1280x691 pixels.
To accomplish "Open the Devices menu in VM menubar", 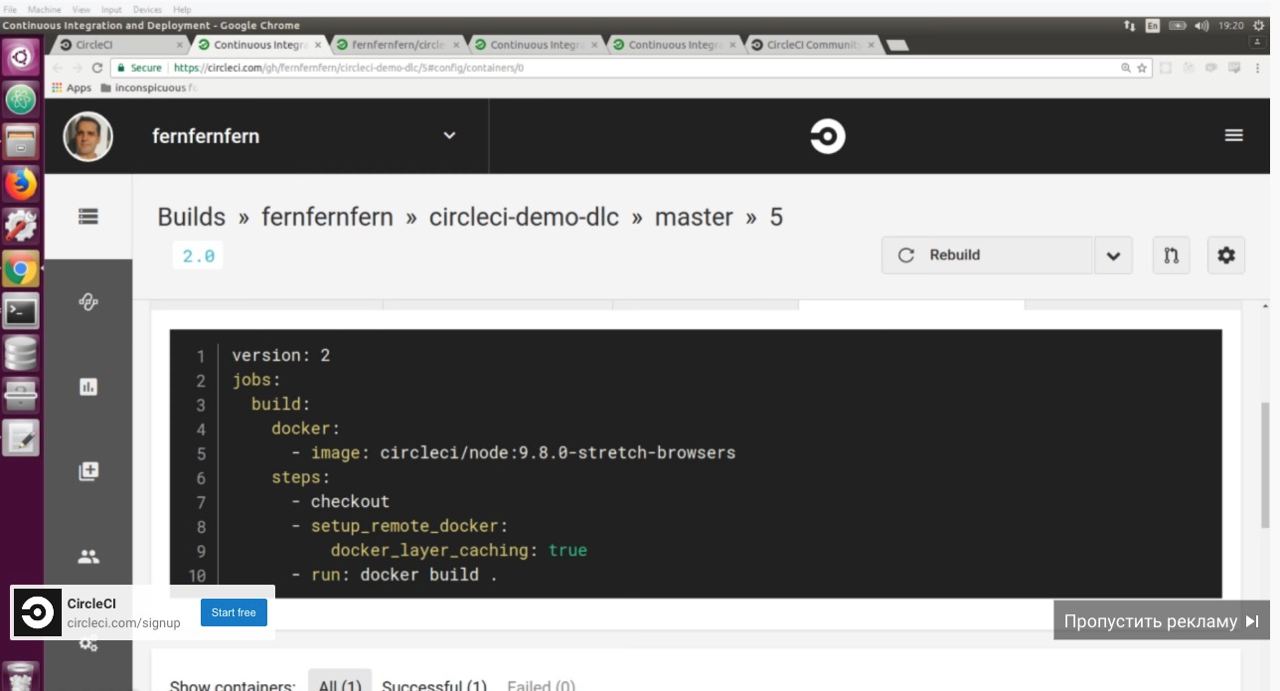I will click(x=147, y=9).
